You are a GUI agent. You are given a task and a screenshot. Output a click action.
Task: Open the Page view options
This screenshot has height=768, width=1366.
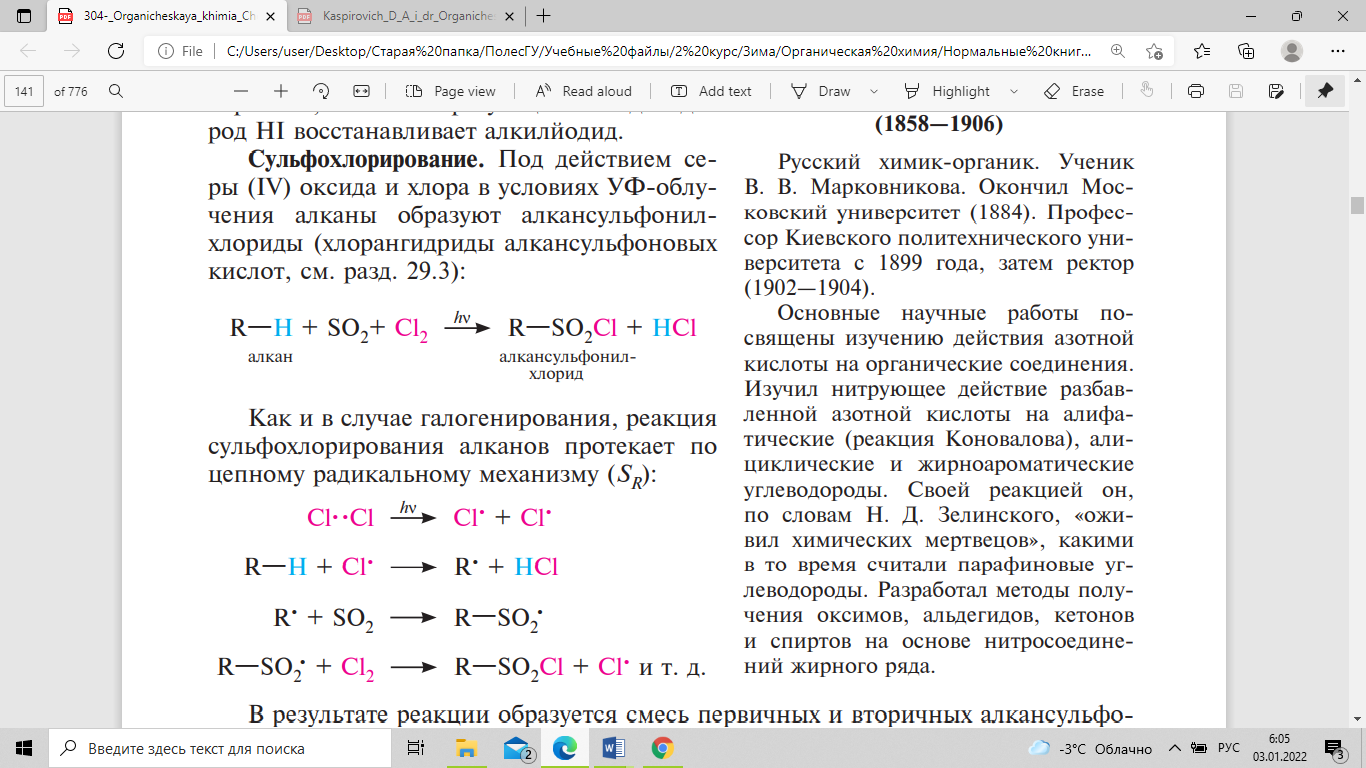[451, 91]
